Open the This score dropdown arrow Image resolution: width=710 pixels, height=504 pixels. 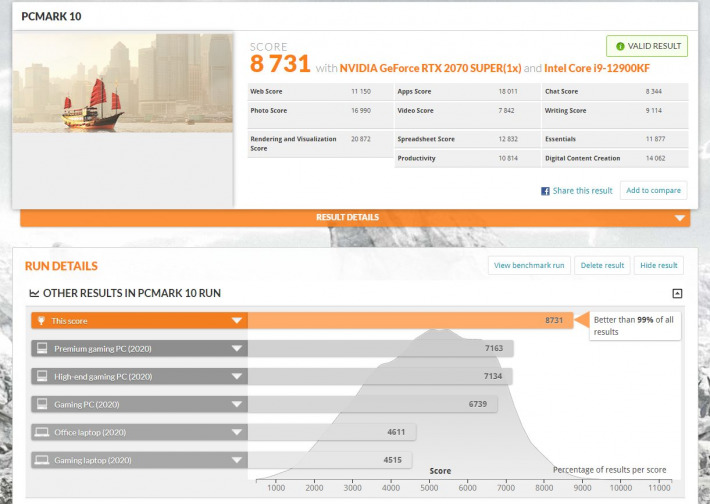237,321
